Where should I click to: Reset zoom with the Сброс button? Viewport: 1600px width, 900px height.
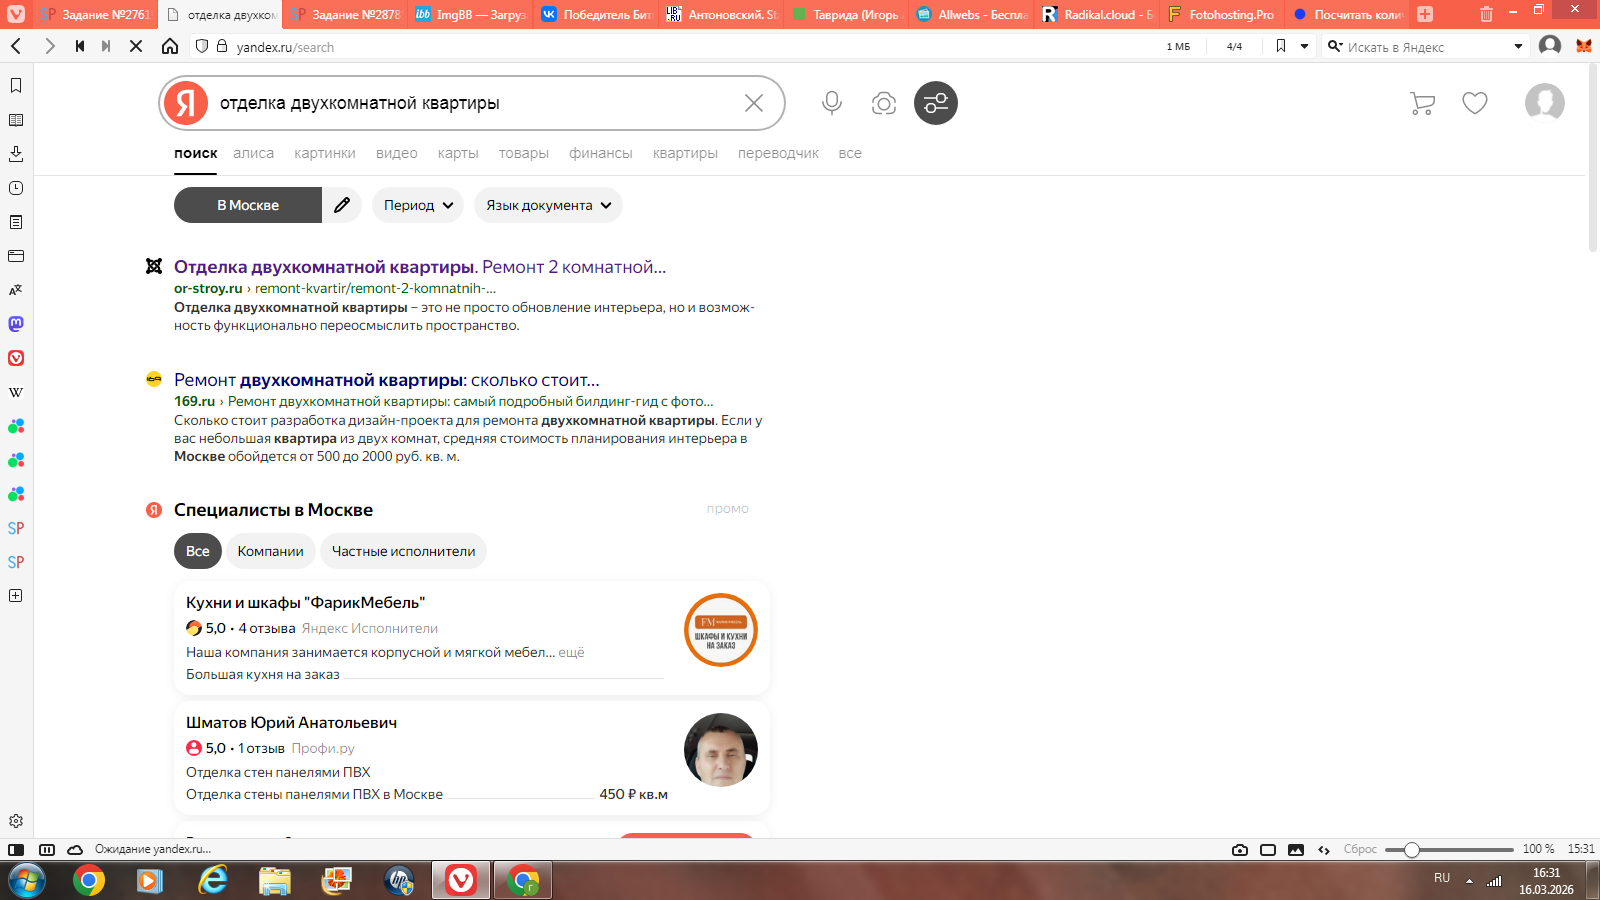pos(1360,849)
